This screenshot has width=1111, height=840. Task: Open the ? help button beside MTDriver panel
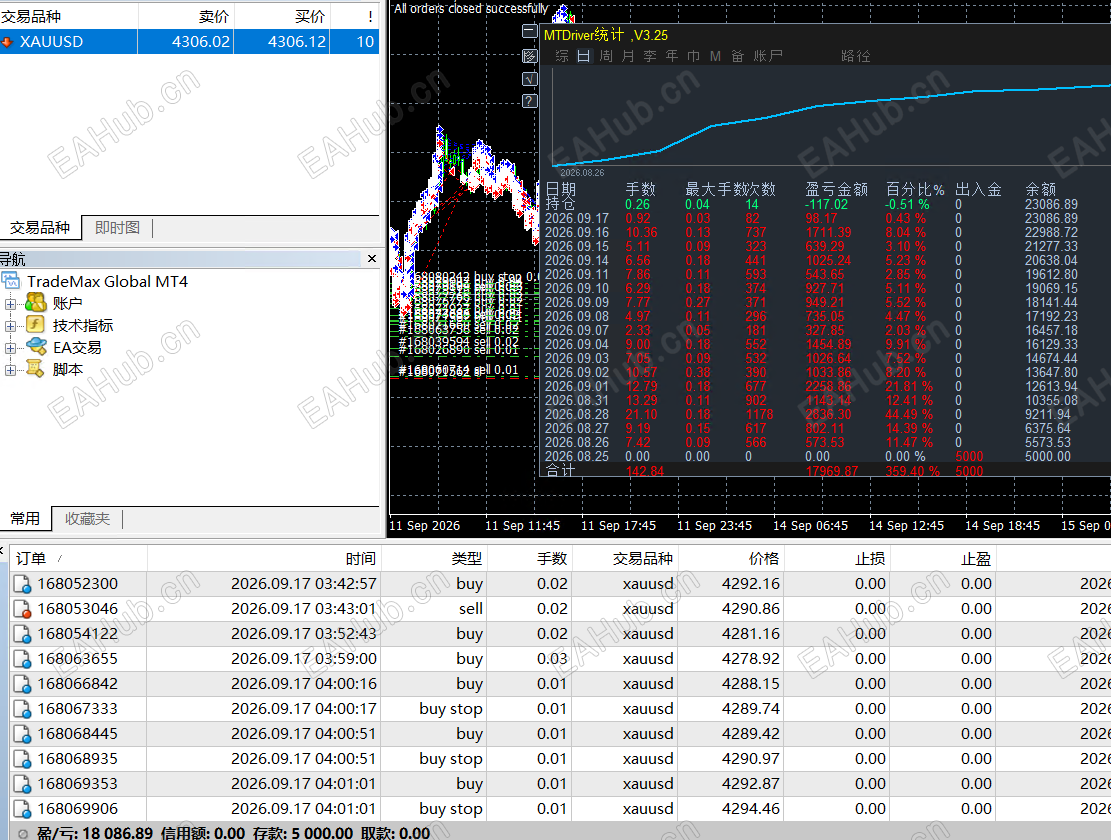(529, 101)
